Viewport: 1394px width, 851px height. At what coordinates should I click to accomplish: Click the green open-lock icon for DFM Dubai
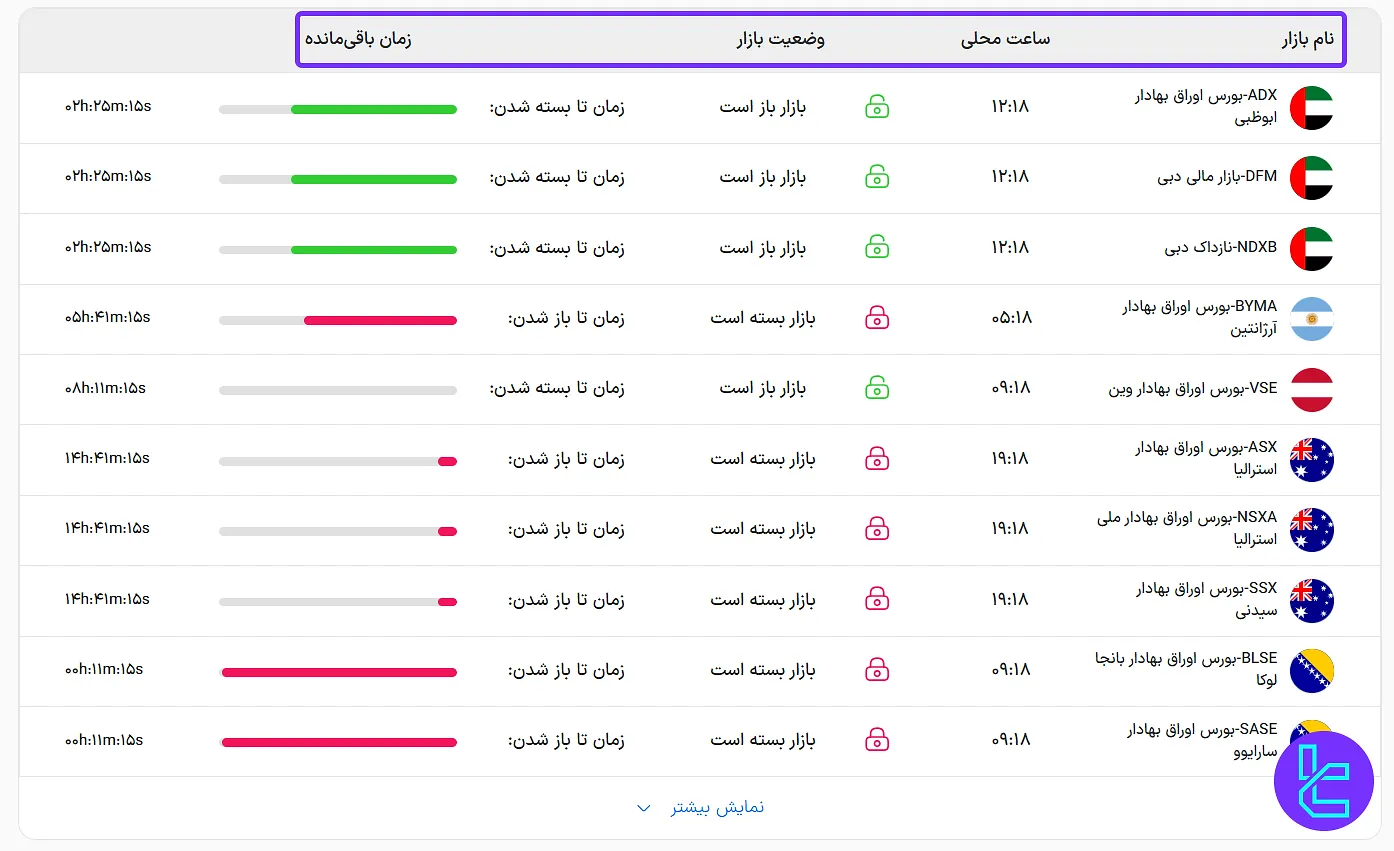click(x=877, y=177)
